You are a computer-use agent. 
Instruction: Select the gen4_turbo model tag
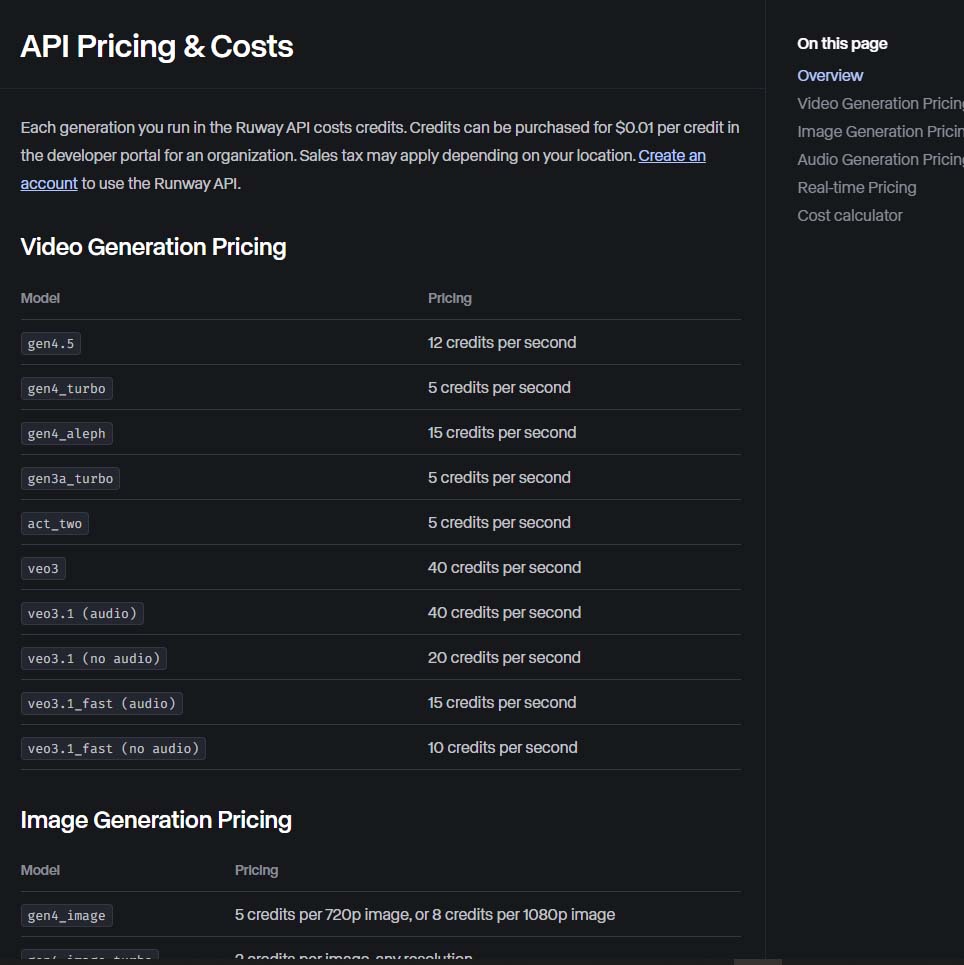tap(66, 388)
